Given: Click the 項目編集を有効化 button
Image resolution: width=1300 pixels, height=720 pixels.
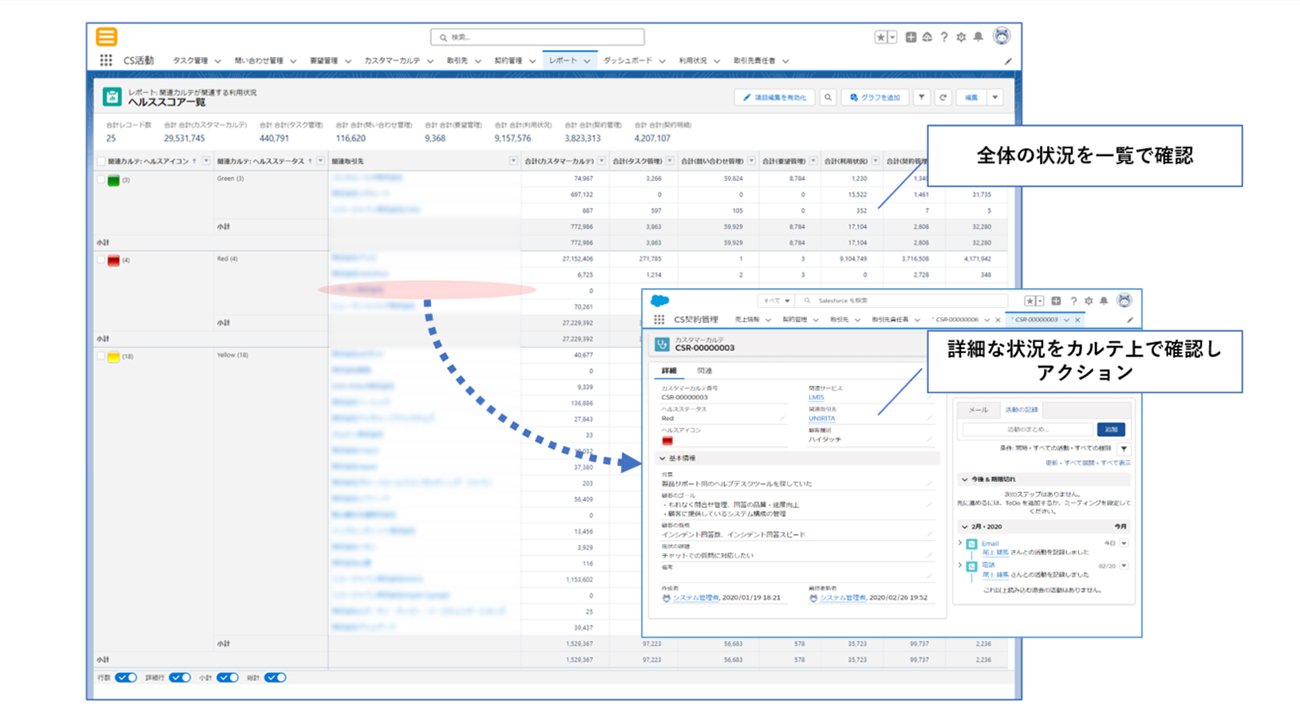Looking at the screenshot, I should pyautogui.click(x=774, y=97).
